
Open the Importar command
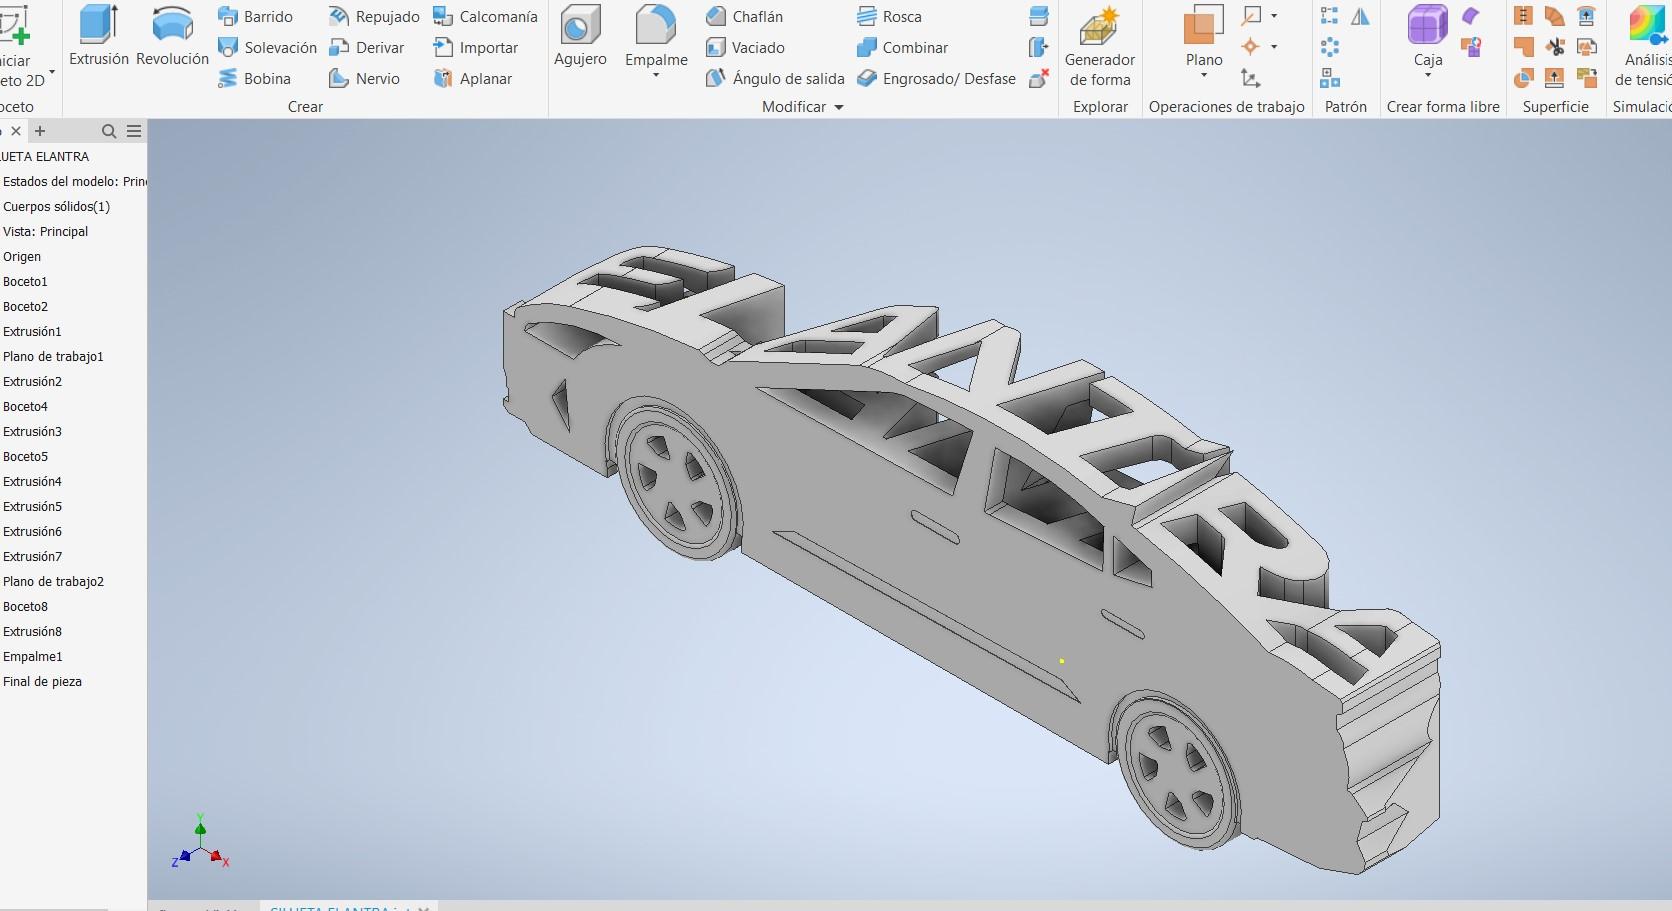pyautogui.click(x=475, y=48)
